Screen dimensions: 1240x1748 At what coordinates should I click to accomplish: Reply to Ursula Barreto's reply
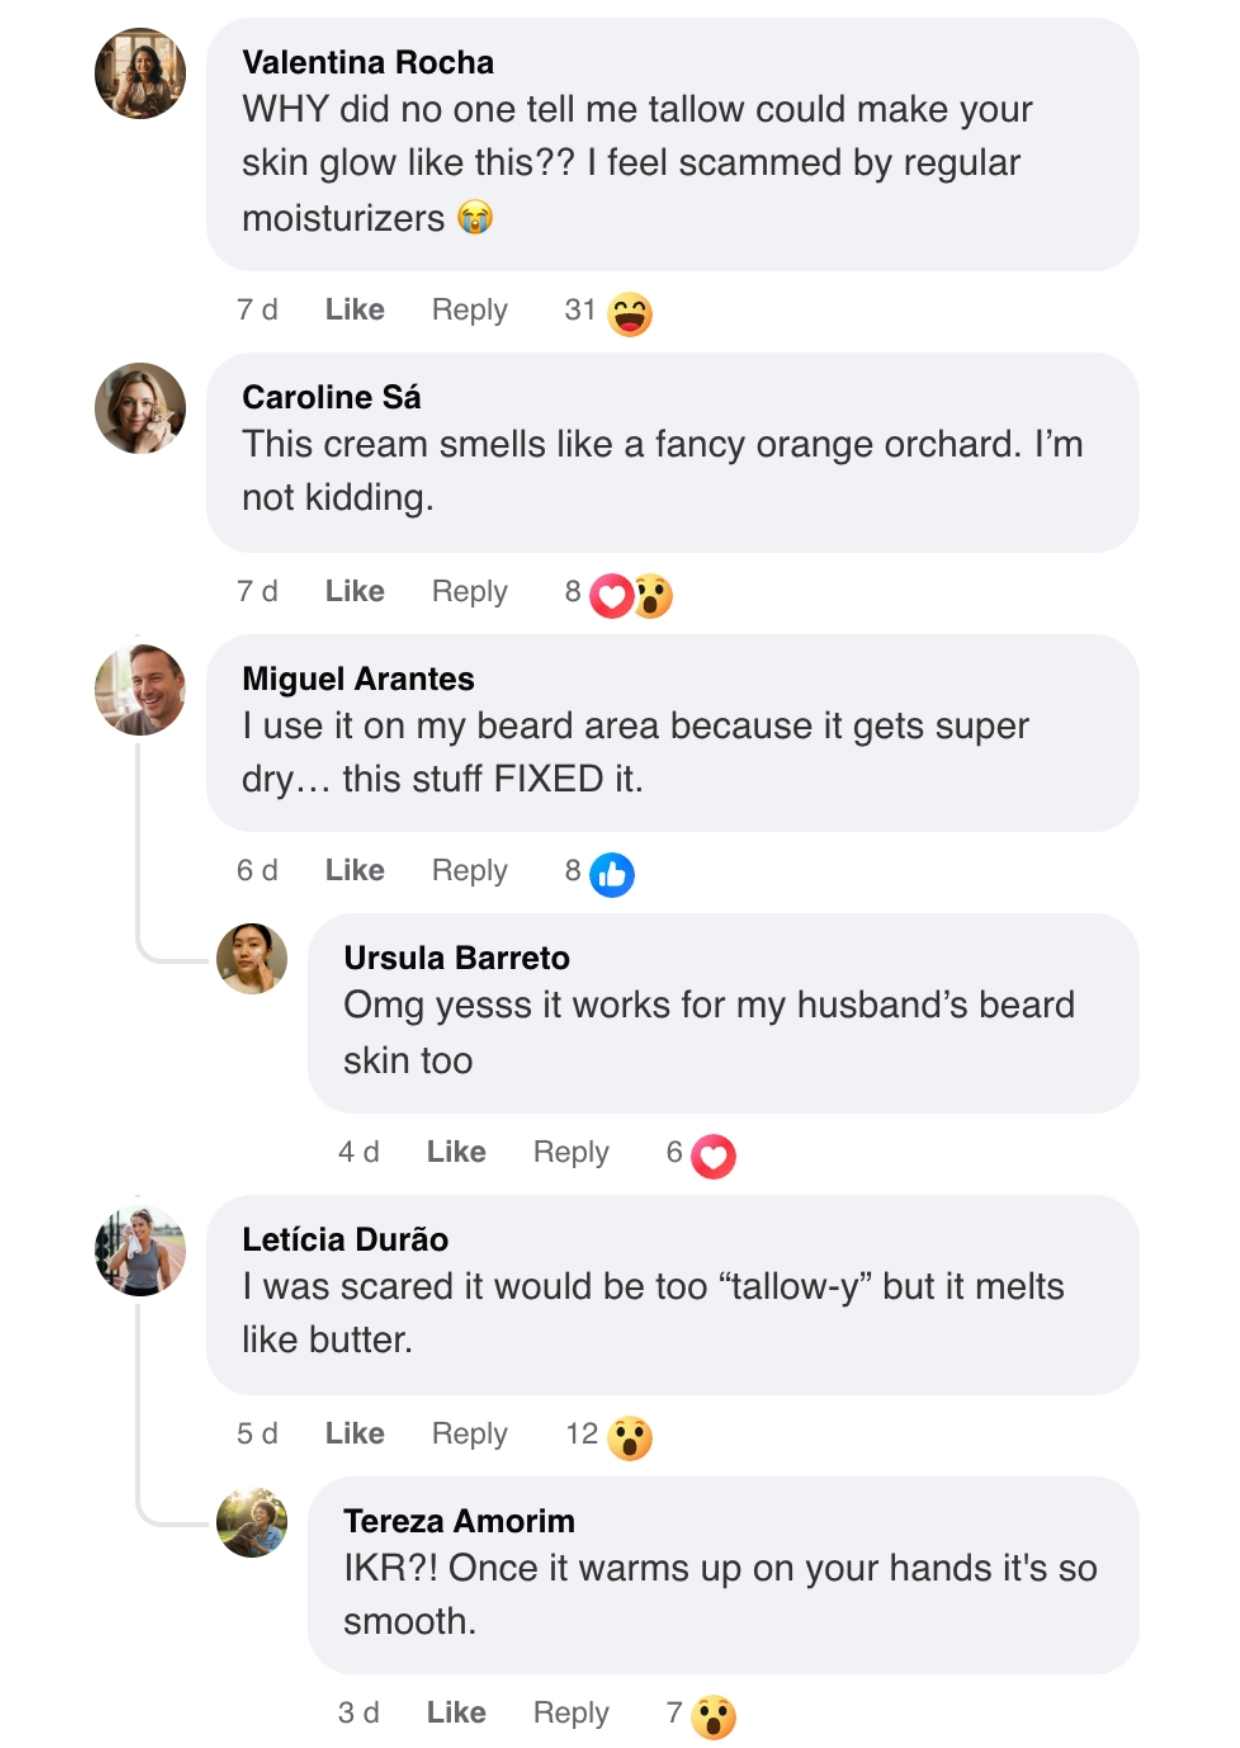570,1152
